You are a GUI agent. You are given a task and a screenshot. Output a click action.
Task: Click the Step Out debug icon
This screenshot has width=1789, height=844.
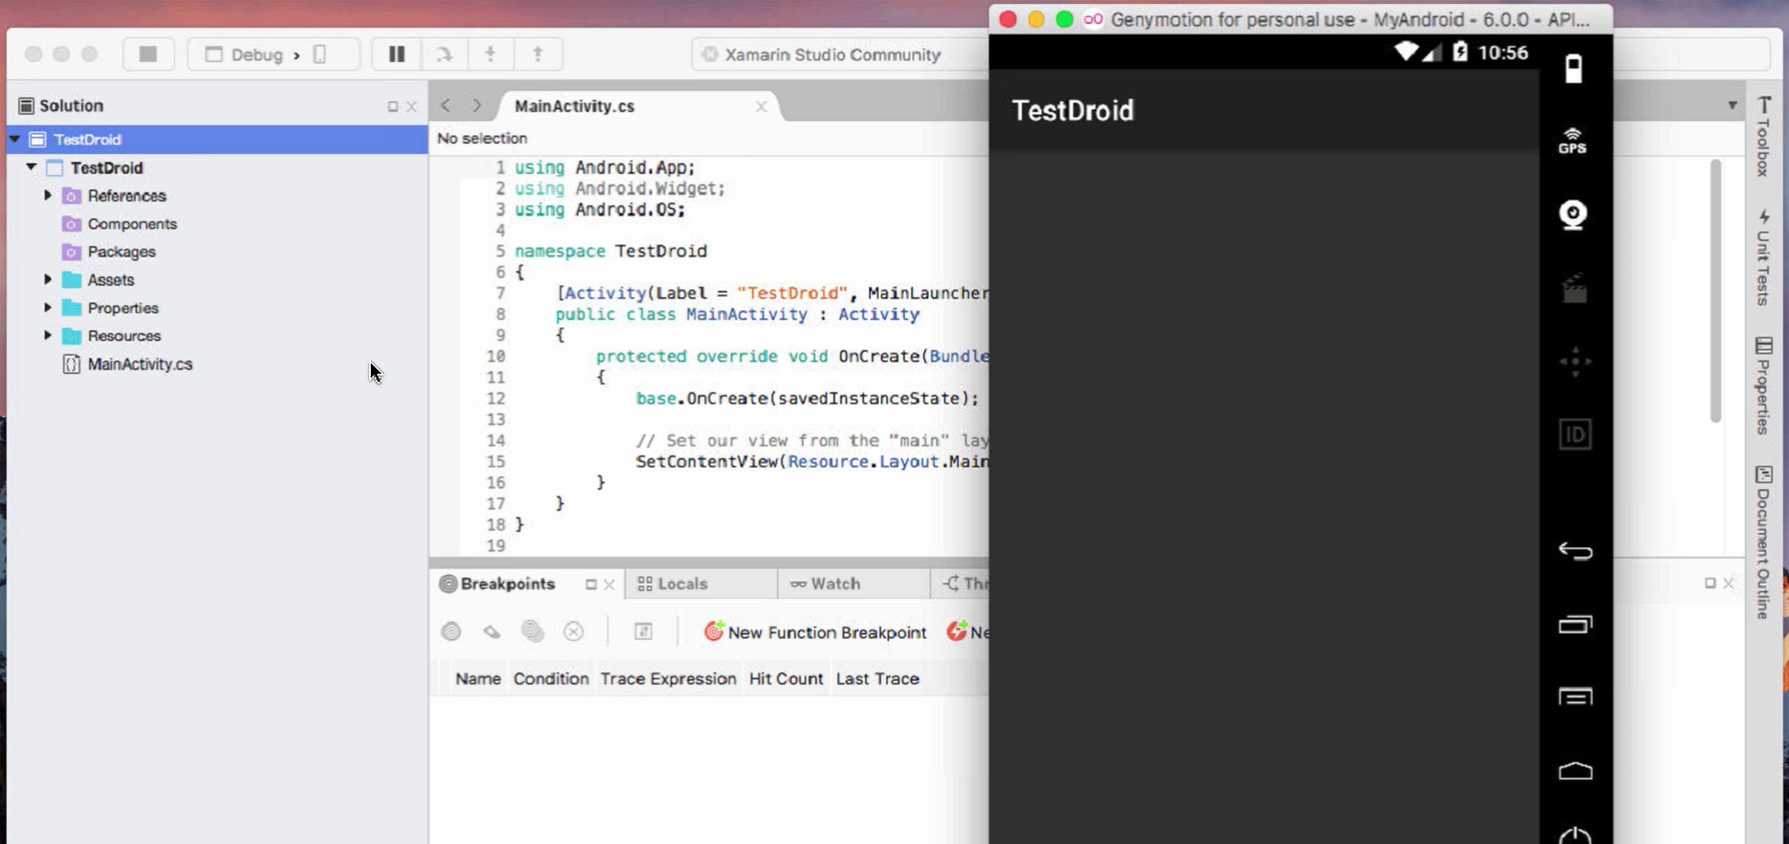pyautogui.click(x=538, y=54)
